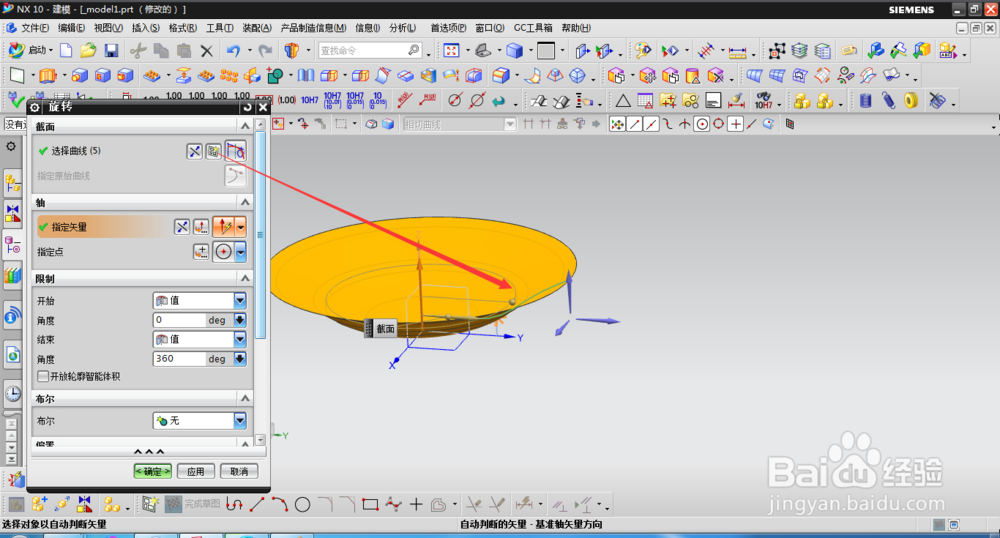Click the Sketch rectangle icon in feature toolbar
Screen dimensions: 1000x538
pyautogui.click(x=17, y=76)
